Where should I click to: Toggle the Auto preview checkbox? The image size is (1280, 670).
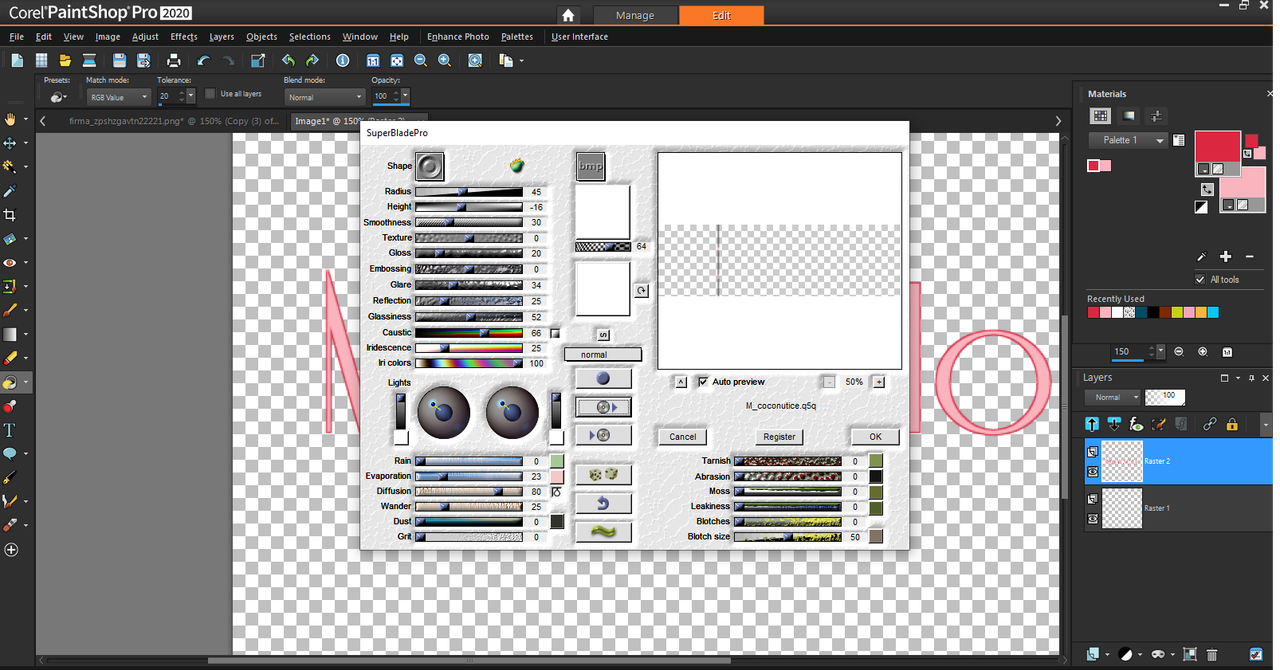point(703,382)
